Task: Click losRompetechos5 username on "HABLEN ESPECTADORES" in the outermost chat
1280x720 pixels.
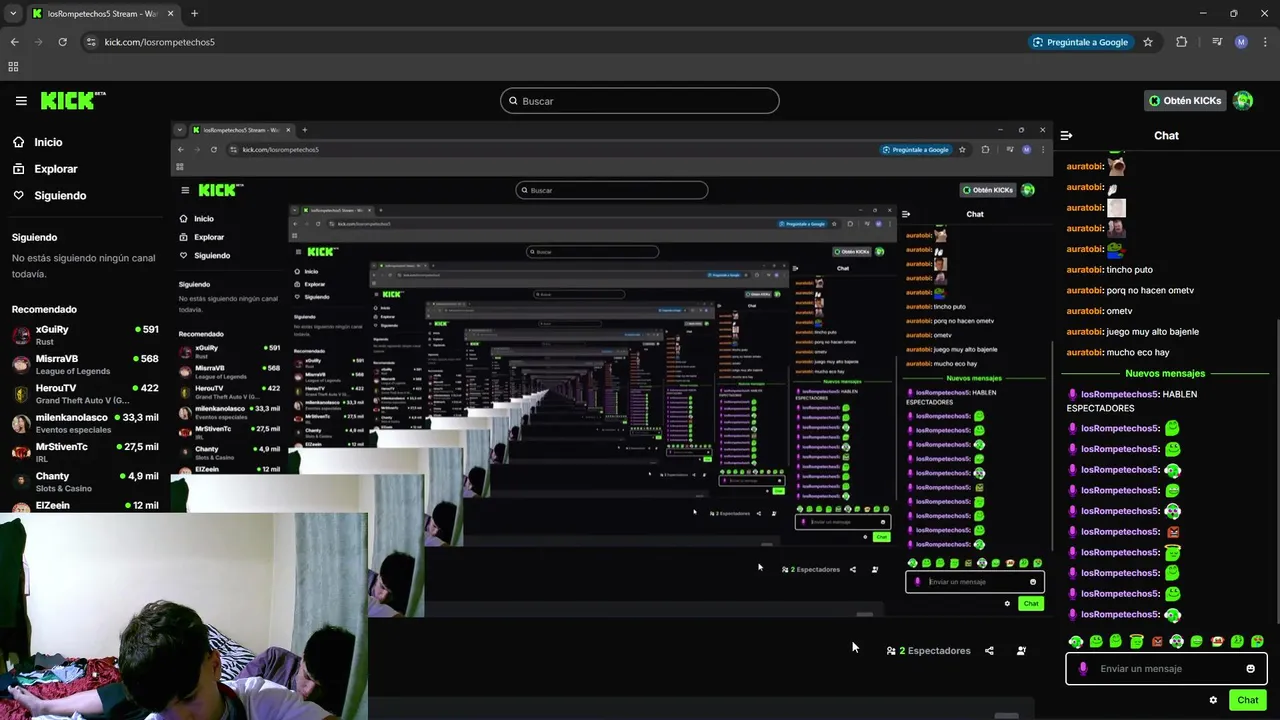Action: tap(1120, 394)
